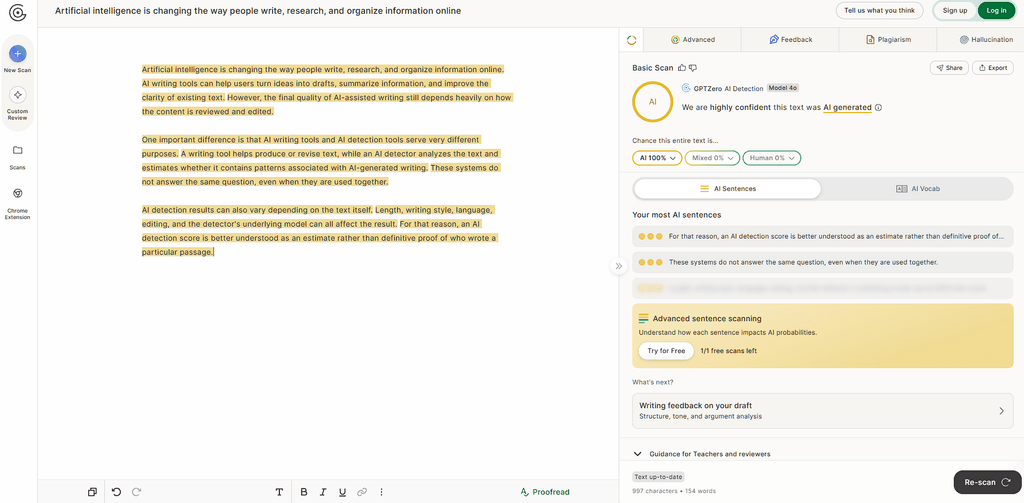Click the Text up-to-date status badge
The height and width of the screenshot is (503, 1024).
(658, 477)
